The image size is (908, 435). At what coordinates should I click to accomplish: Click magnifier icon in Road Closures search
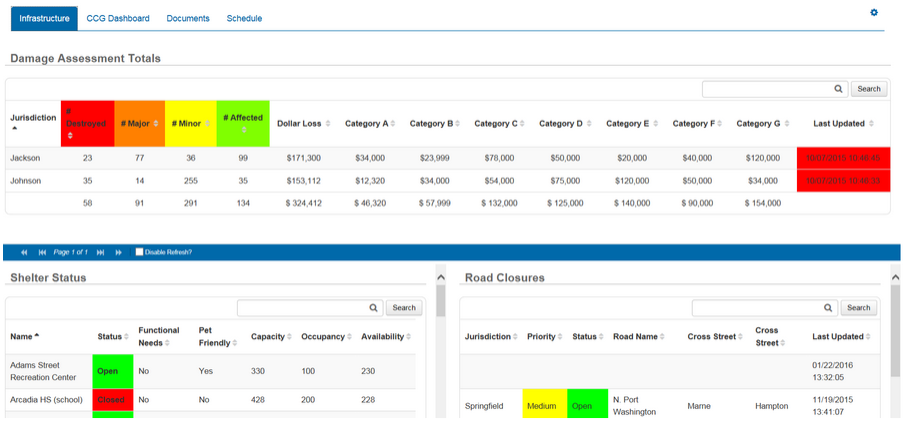(829, 308)
